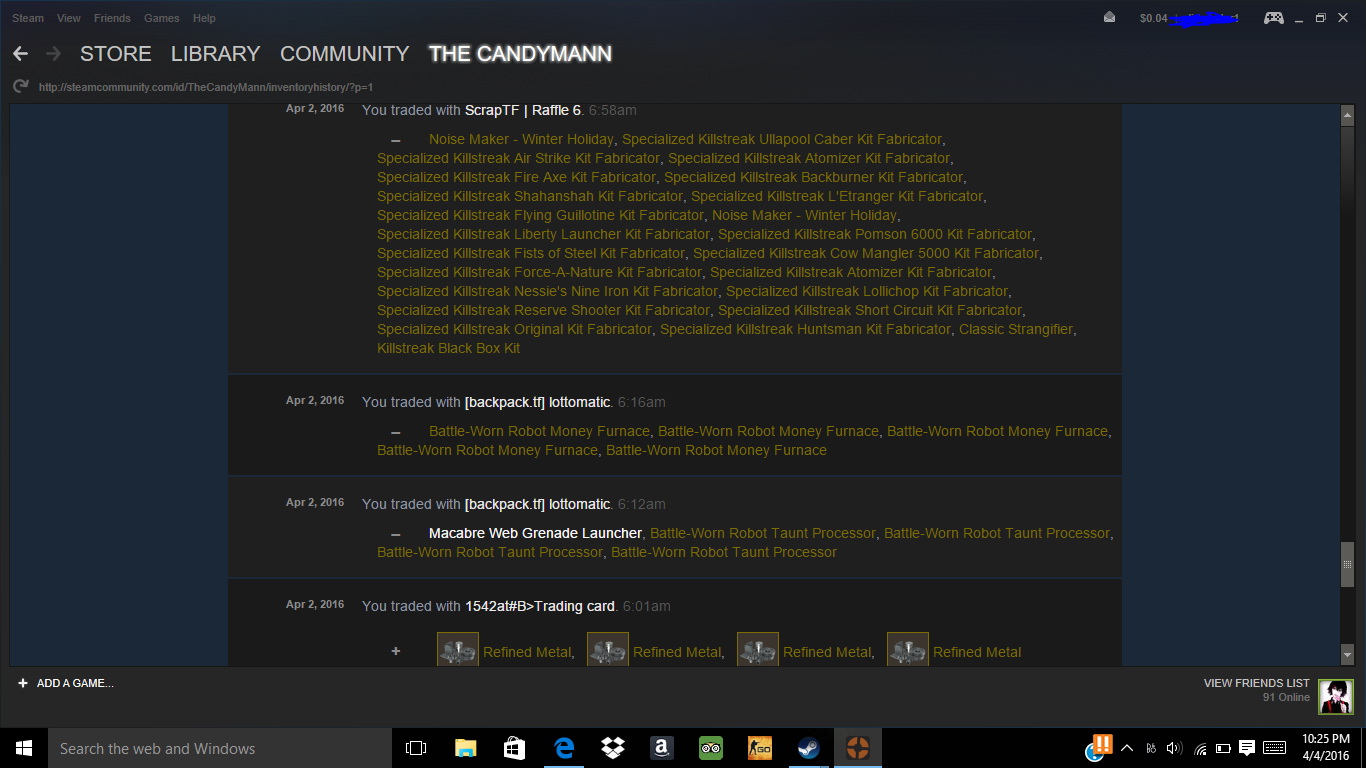
Task: Click the back navigation arrow
Action: coord(20,54)
